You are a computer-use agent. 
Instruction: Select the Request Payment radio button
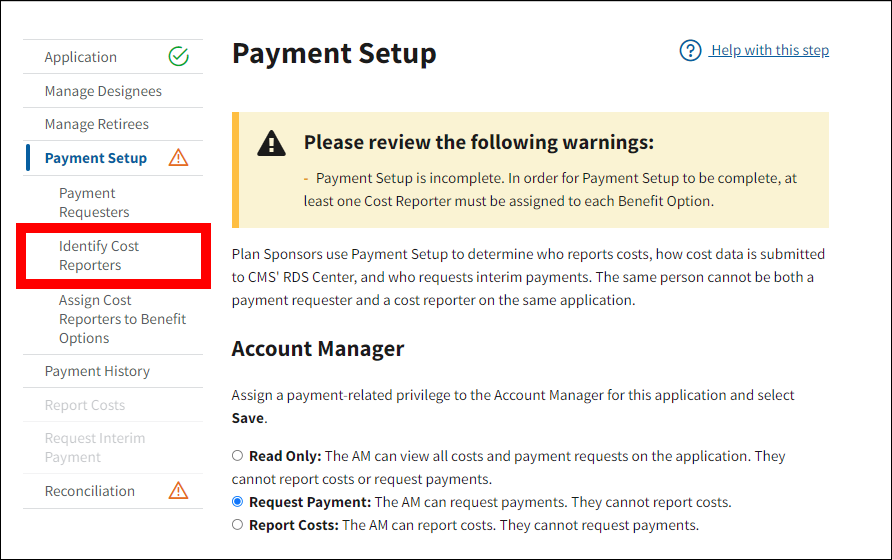(237, 502)
